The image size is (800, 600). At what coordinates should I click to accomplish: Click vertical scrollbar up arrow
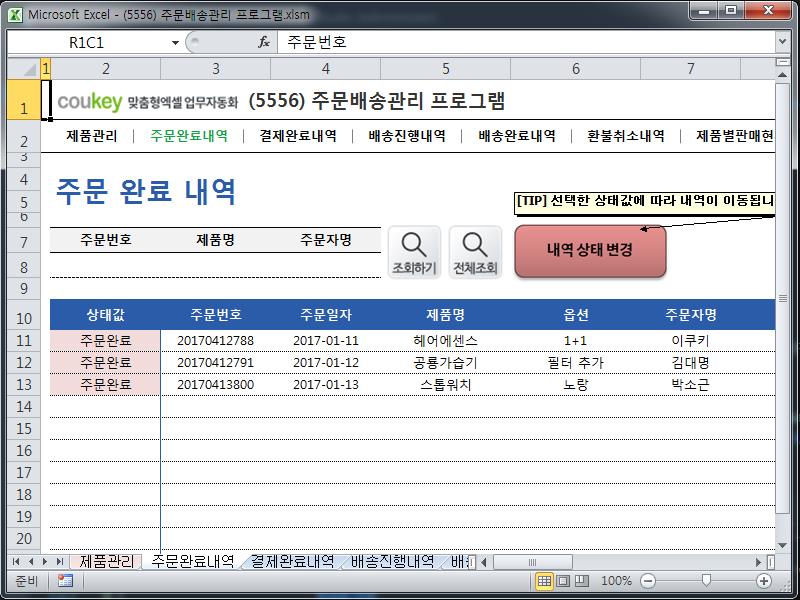click(782, 75)
